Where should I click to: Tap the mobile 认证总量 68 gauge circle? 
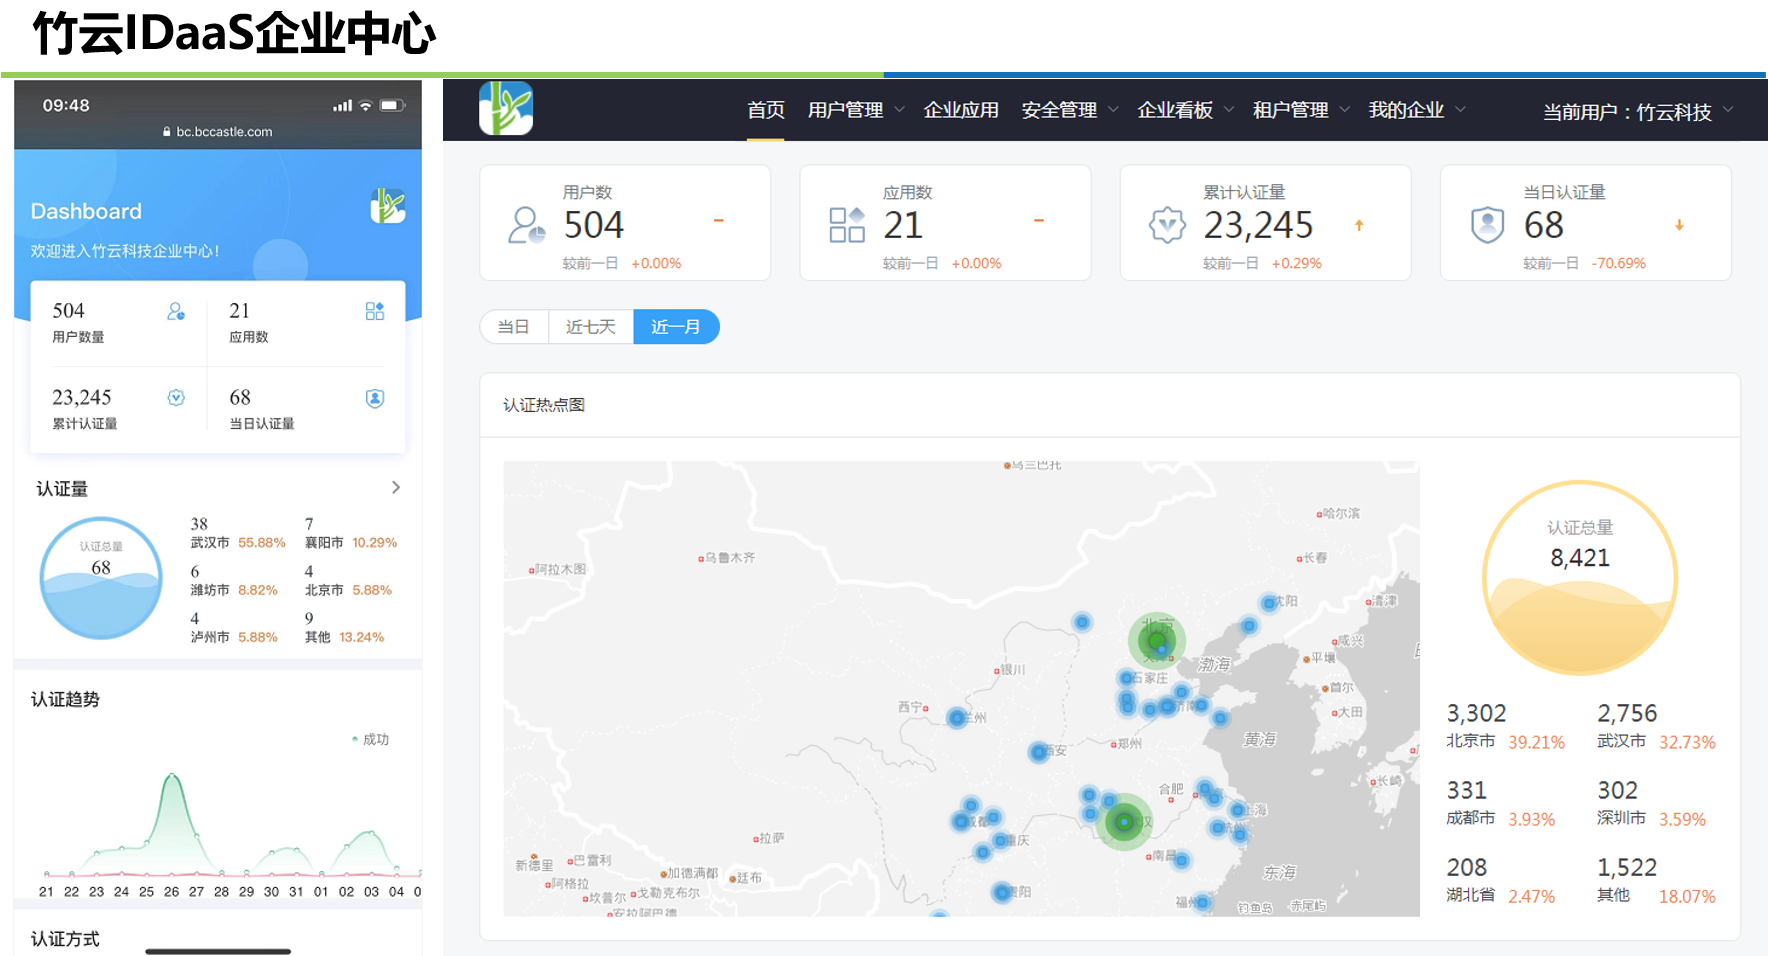101,578
